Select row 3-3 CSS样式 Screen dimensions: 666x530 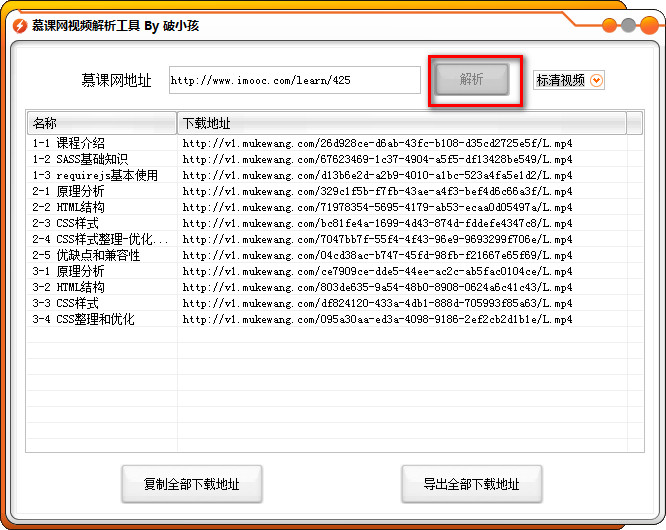tap(335, 303)
